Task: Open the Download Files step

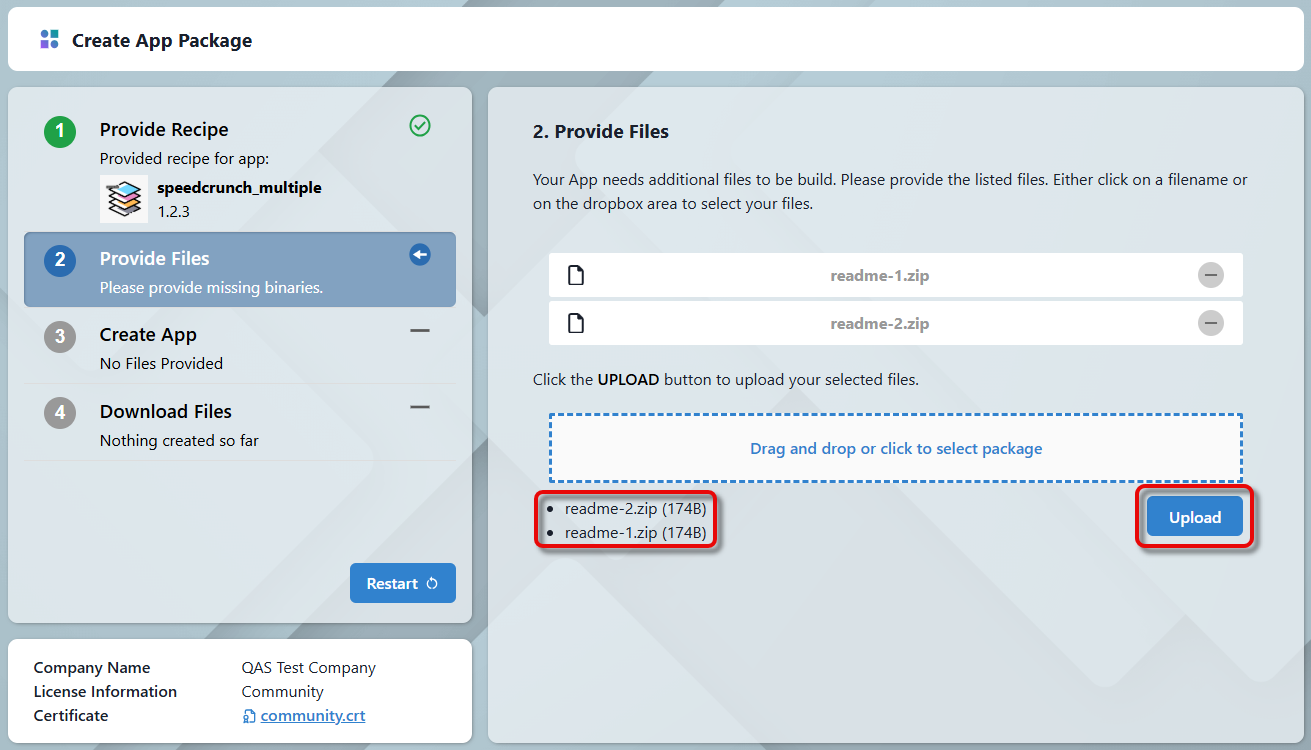Action: [166, 412]
